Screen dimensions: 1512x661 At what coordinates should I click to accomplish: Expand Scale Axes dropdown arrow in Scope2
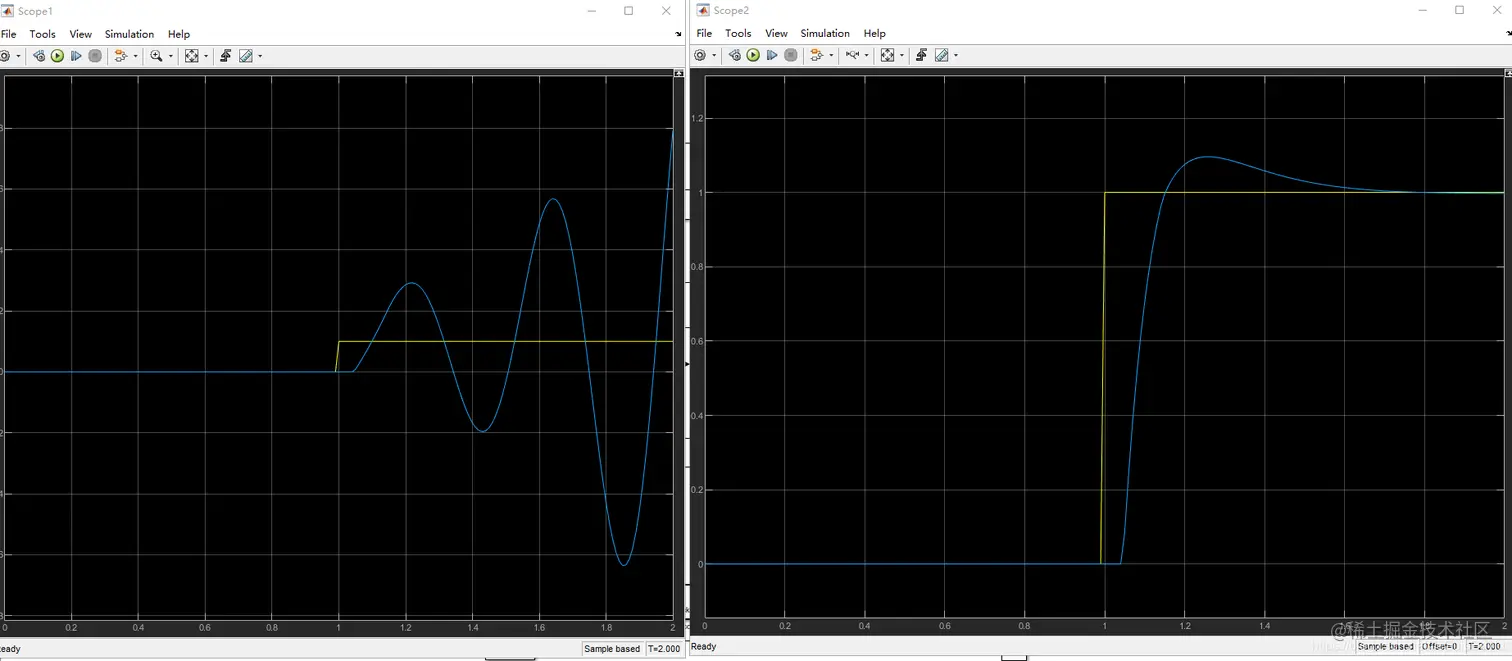click(x=902, y=55)
